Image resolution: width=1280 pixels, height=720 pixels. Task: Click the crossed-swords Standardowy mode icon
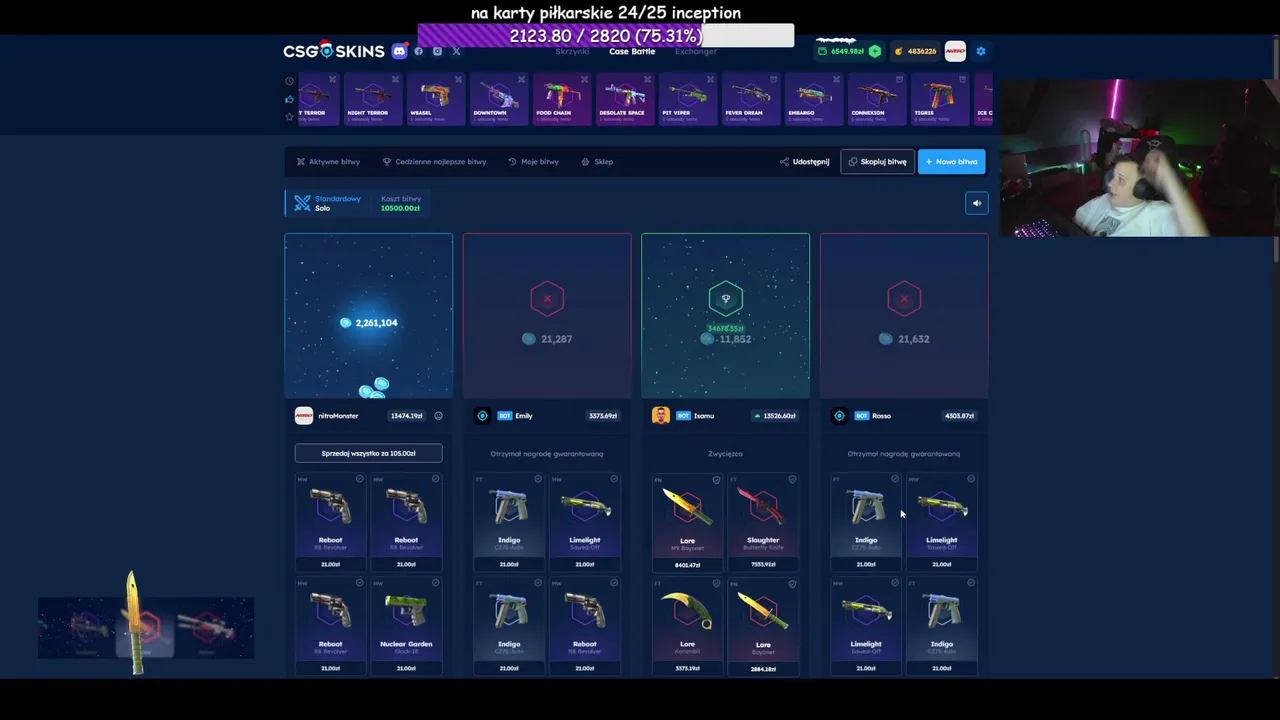302,203
